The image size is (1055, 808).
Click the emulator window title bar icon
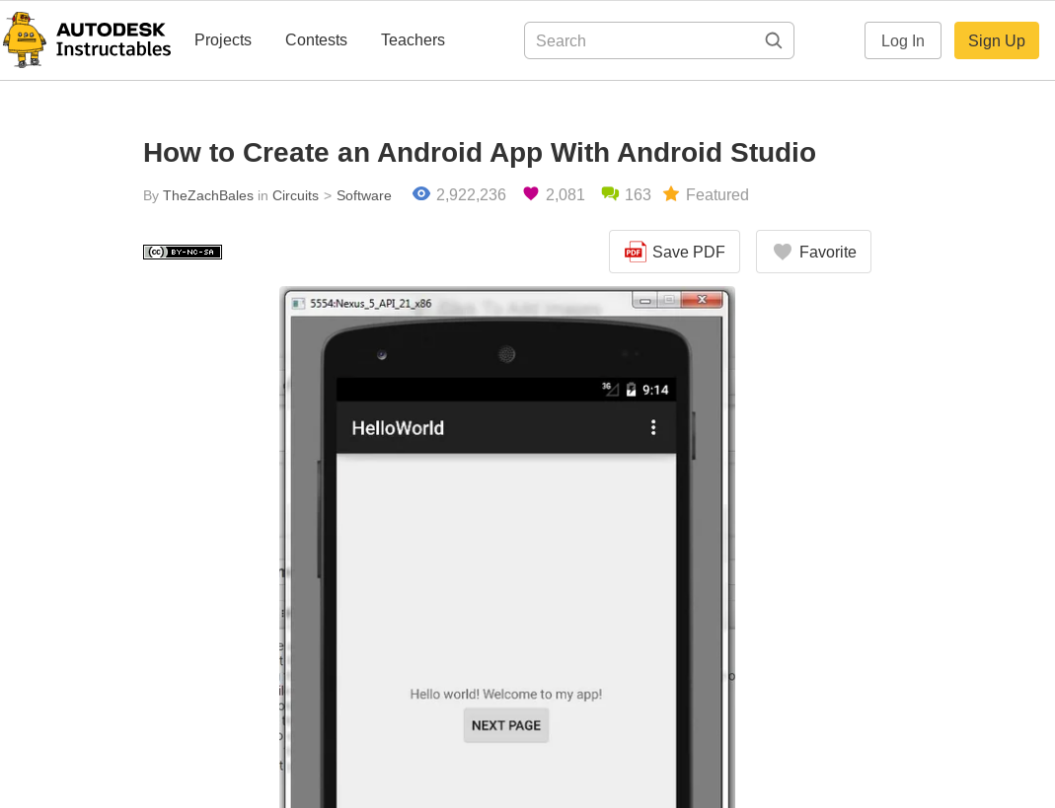(298, 303)
